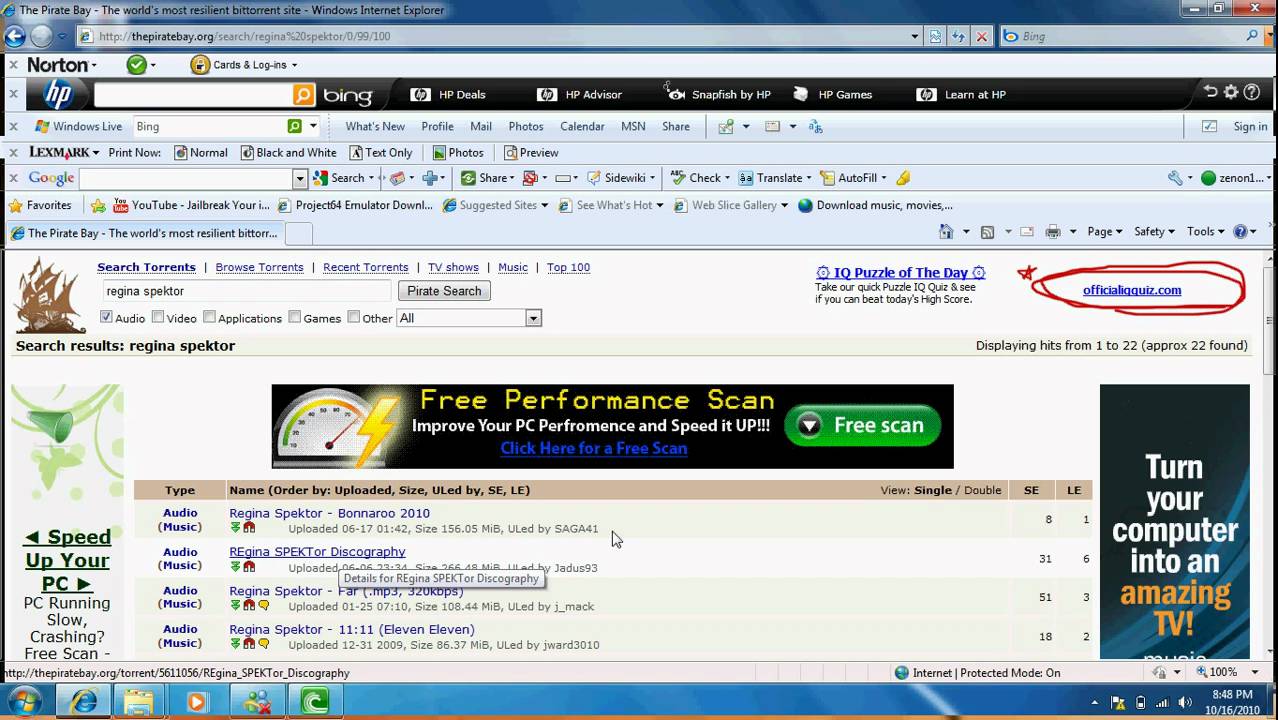Click the green Free scan ad button

tap(862, 425)
